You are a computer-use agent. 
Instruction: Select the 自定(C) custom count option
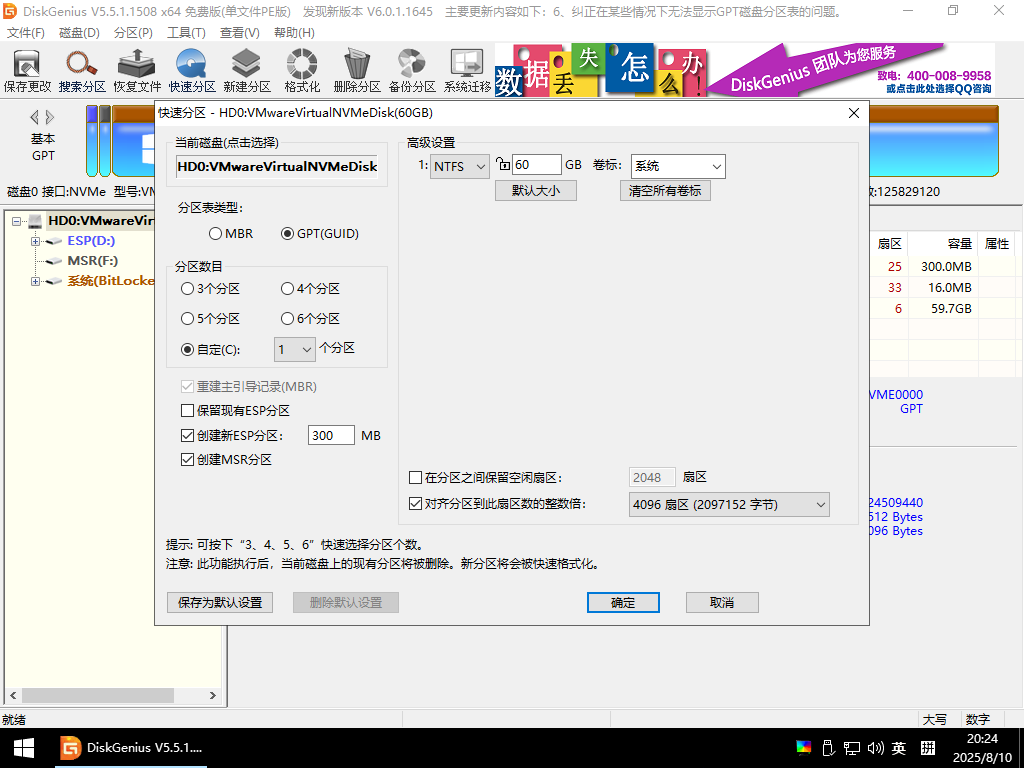210,349
